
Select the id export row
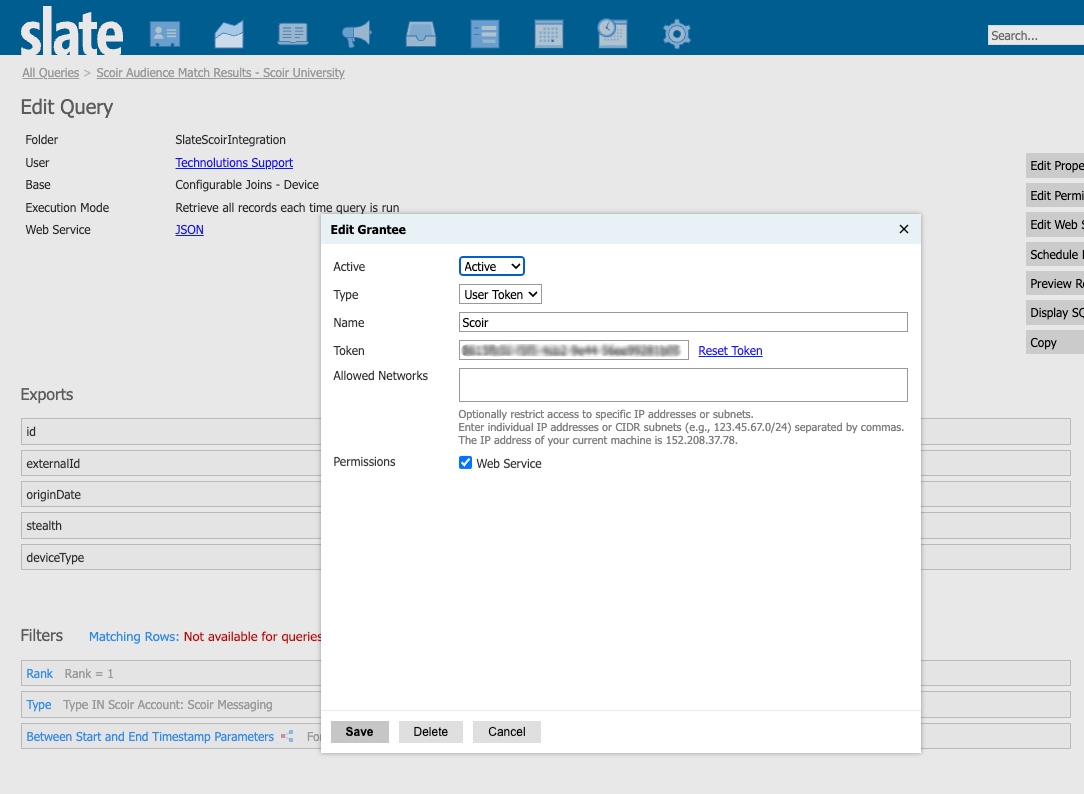171,431
